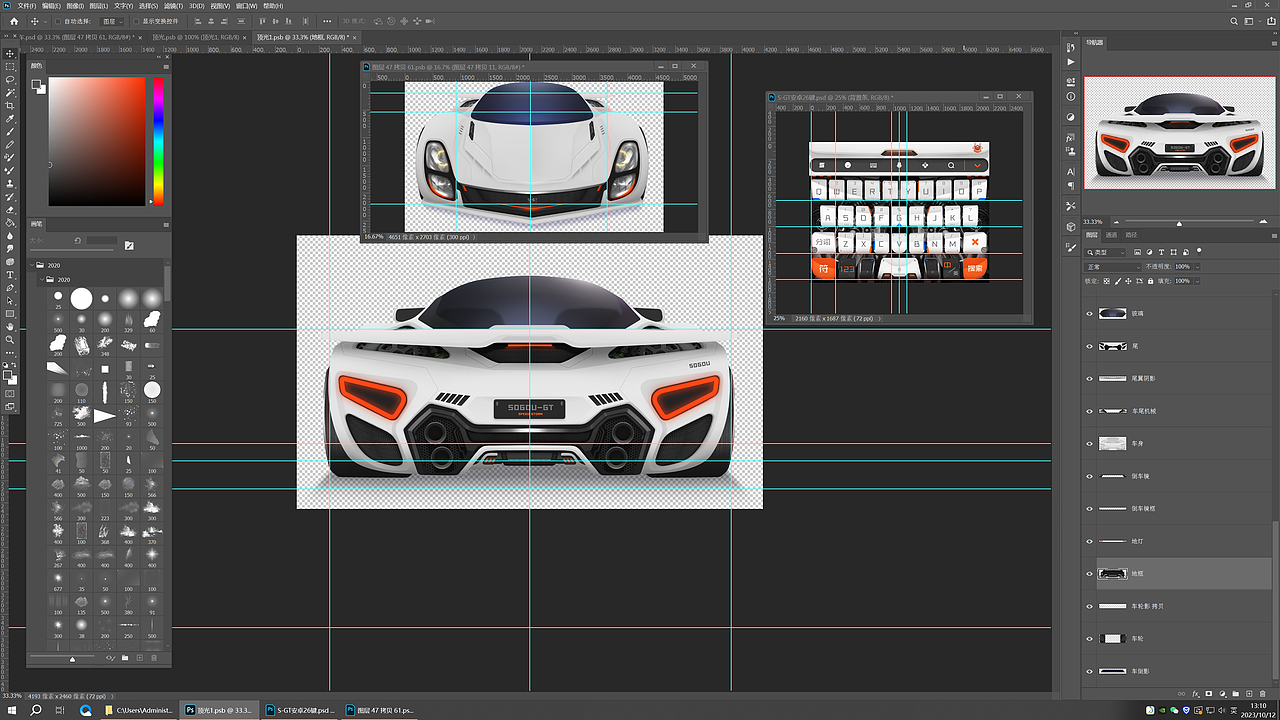Viewport: 1280px width, 720px height.
Task: Open 顶光1.psb Photoshop taskbar button
Action: [218, 710]
